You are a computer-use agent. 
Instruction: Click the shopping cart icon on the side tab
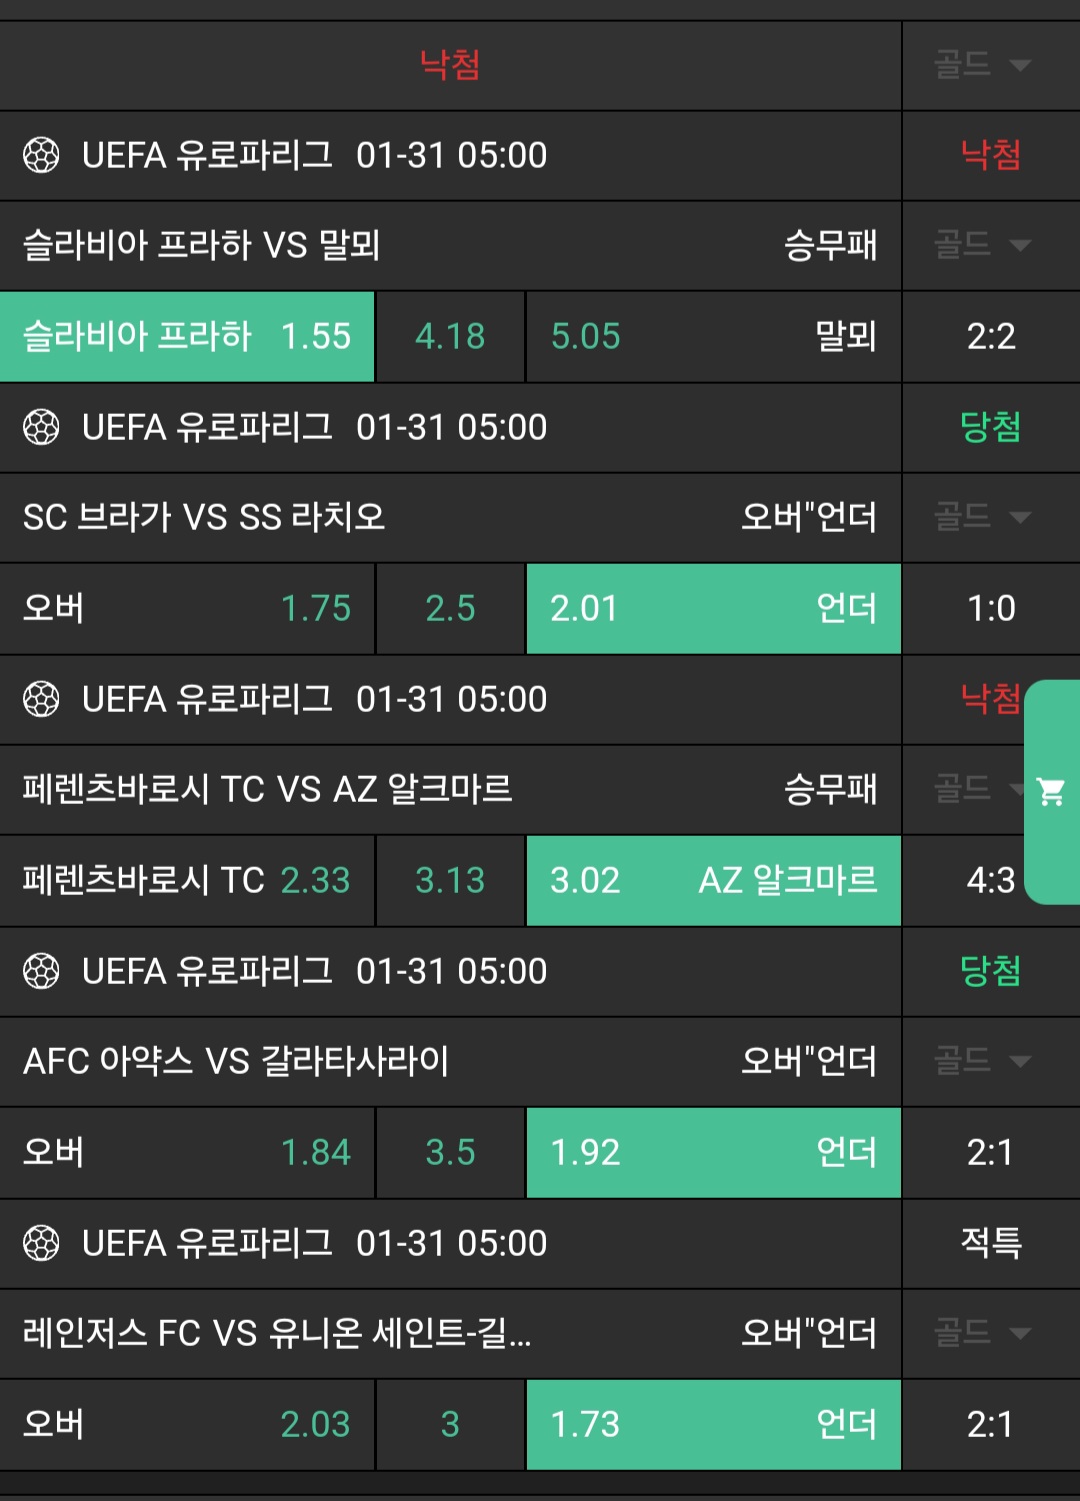coord(1051,792)
